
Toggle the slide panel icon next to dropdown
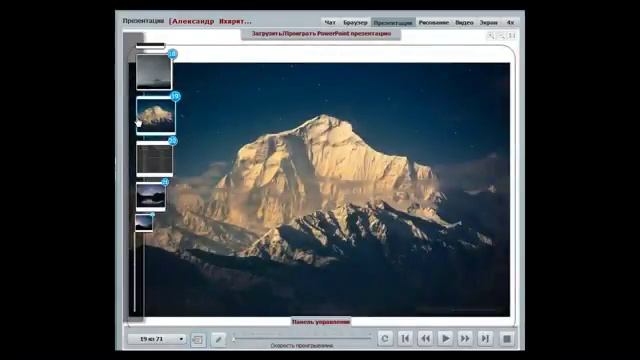pyautogui.click(x=198, y=339)
